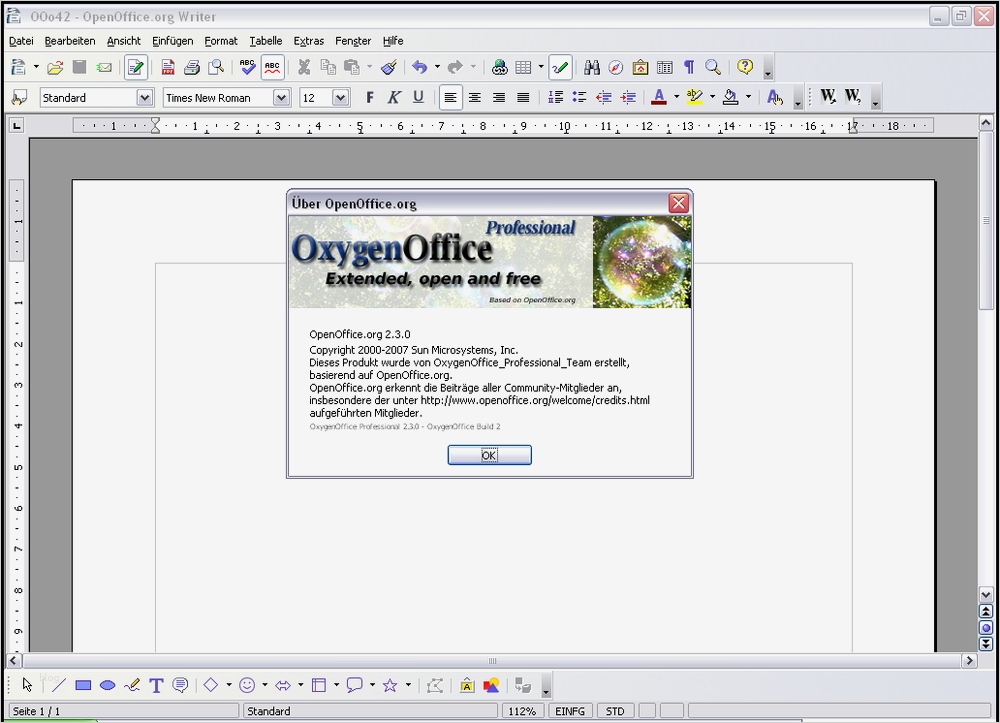The height and width of the screenshot is (723, 1000).
Task: Toggle Italic K button
Action: point(394,98)
